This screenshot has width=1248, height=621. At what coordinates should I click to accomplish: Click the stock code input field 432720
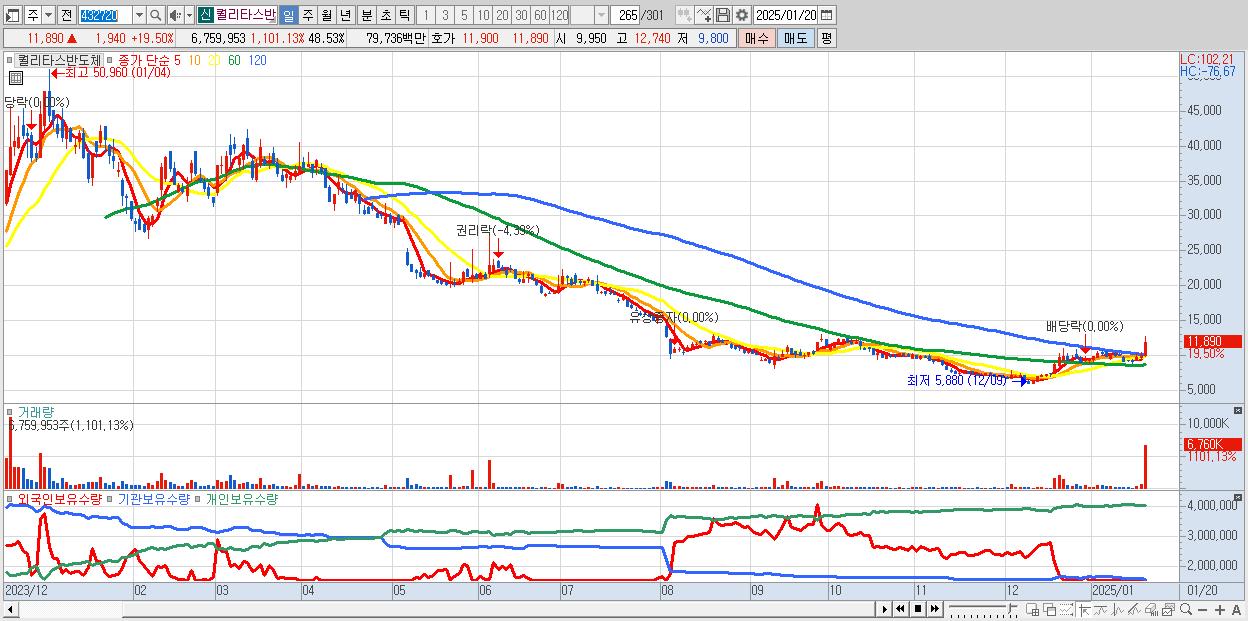[x=106, y=15]
